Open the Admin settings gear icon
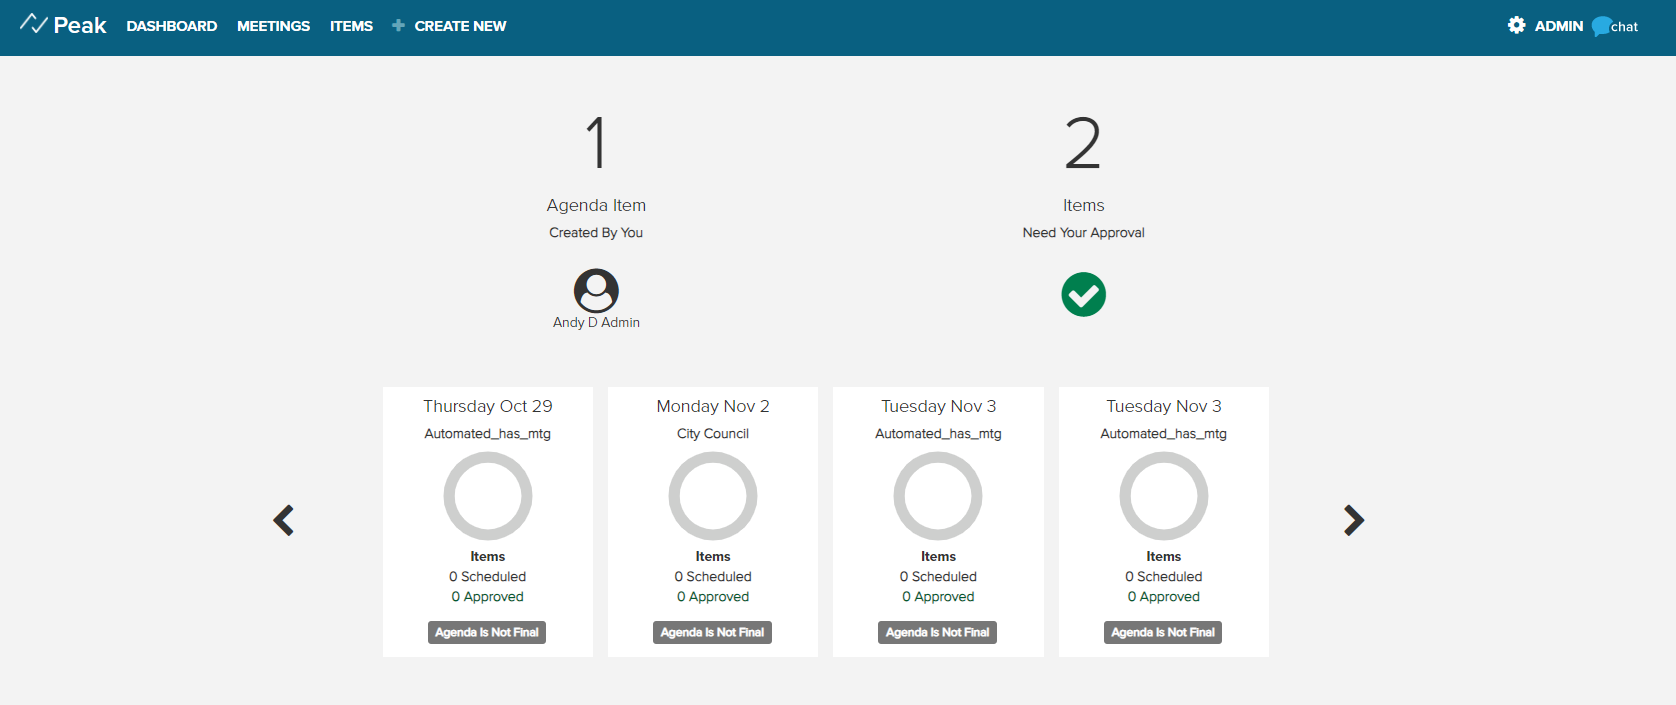 tap(1516, 25)
